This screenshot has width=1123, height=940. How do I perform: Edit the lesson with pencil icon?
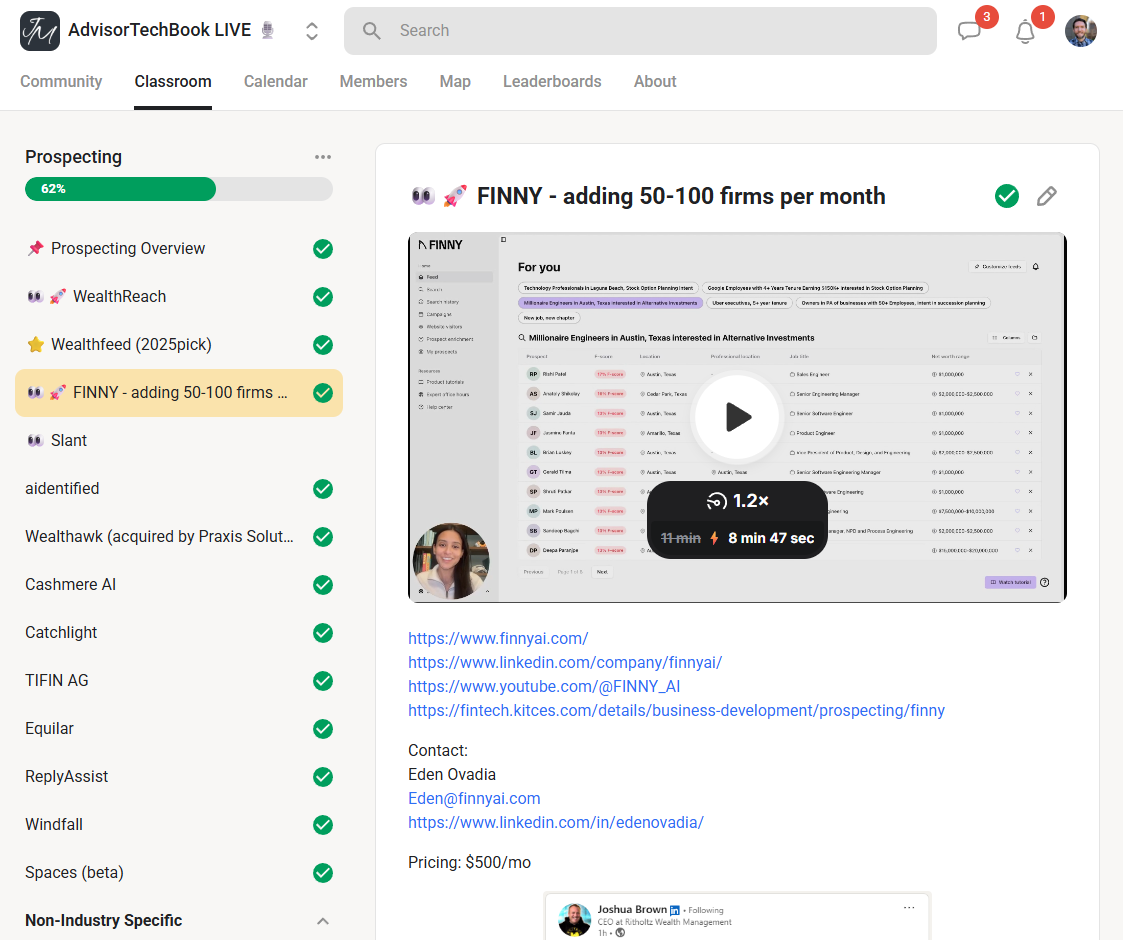pos(1046,196)
